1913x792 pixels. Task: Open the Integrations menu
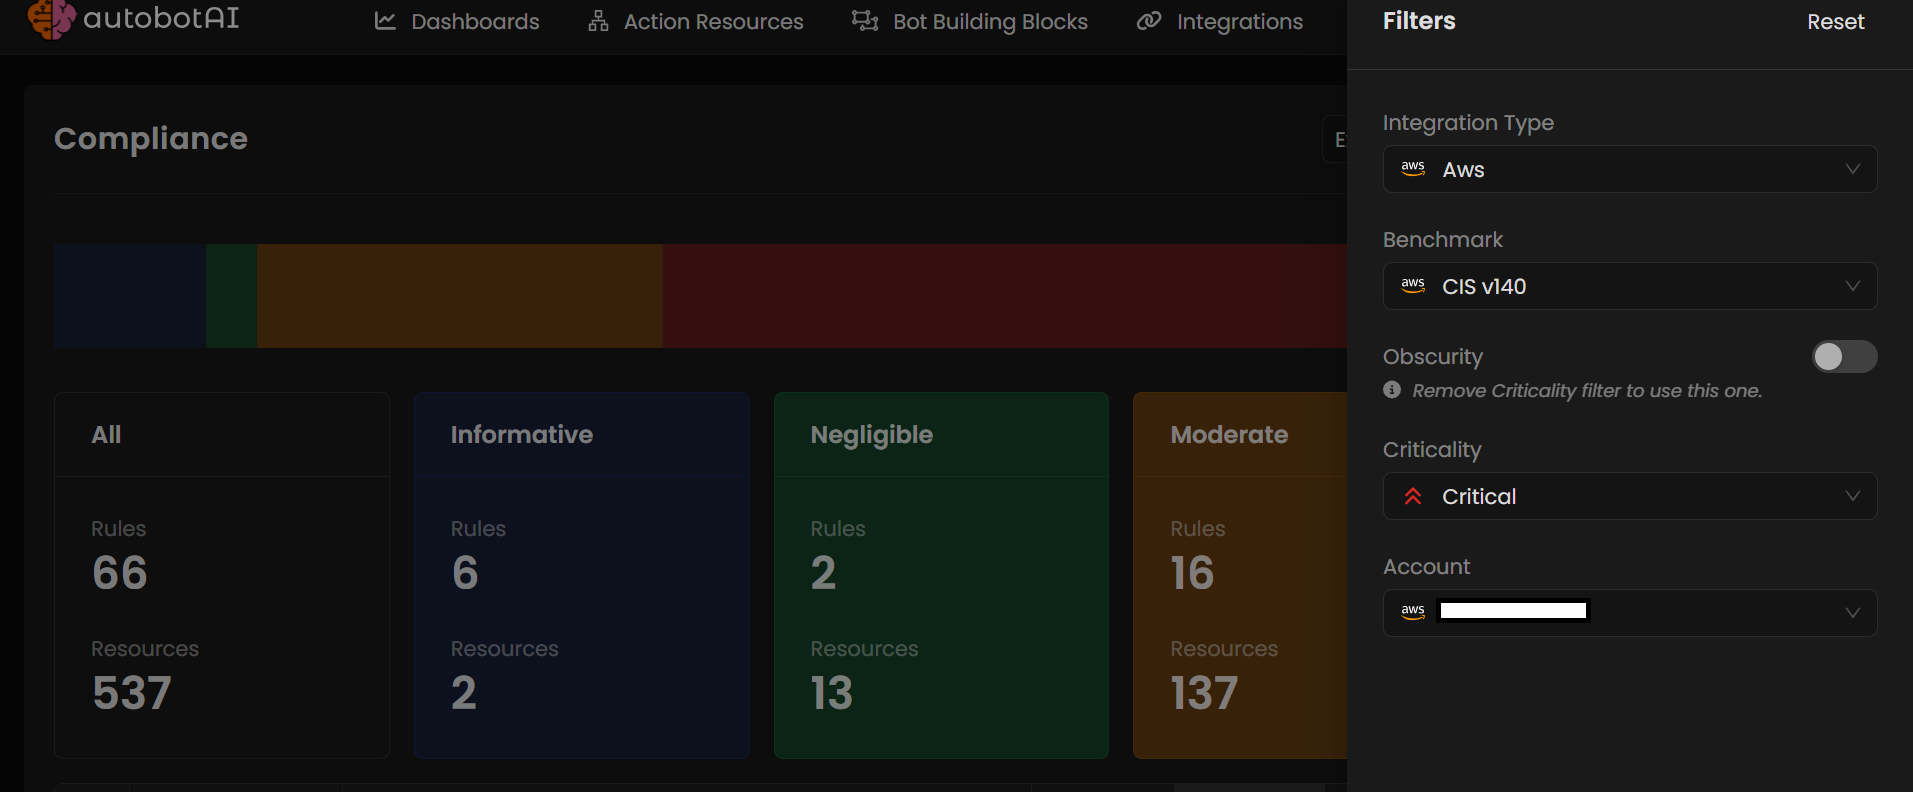click(1220, 21)
